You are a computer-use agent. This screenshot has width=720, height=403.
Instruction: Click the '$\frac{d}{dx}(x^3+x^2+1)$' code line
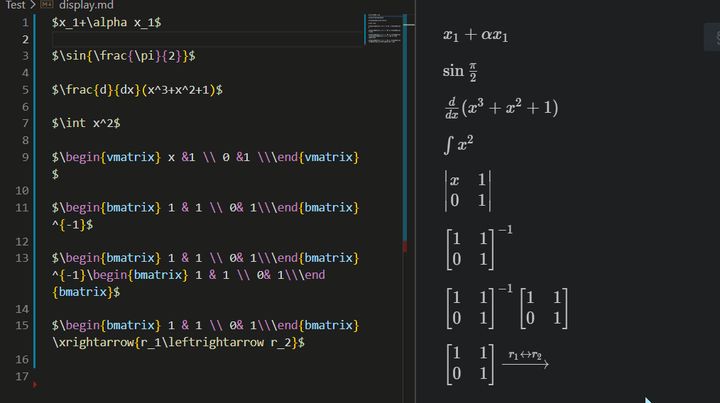tap(137, 90)
